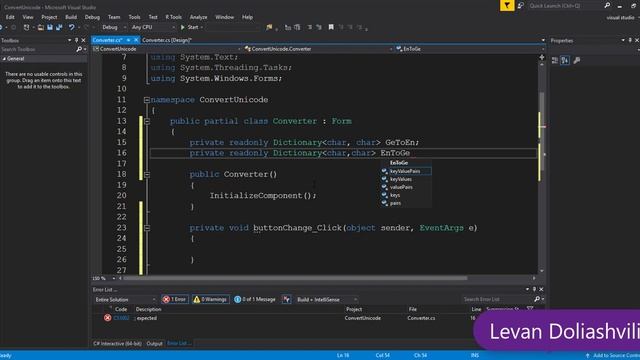
Task: Switch to the Converter.cs [Design] tab
Action: pos(167,40)
